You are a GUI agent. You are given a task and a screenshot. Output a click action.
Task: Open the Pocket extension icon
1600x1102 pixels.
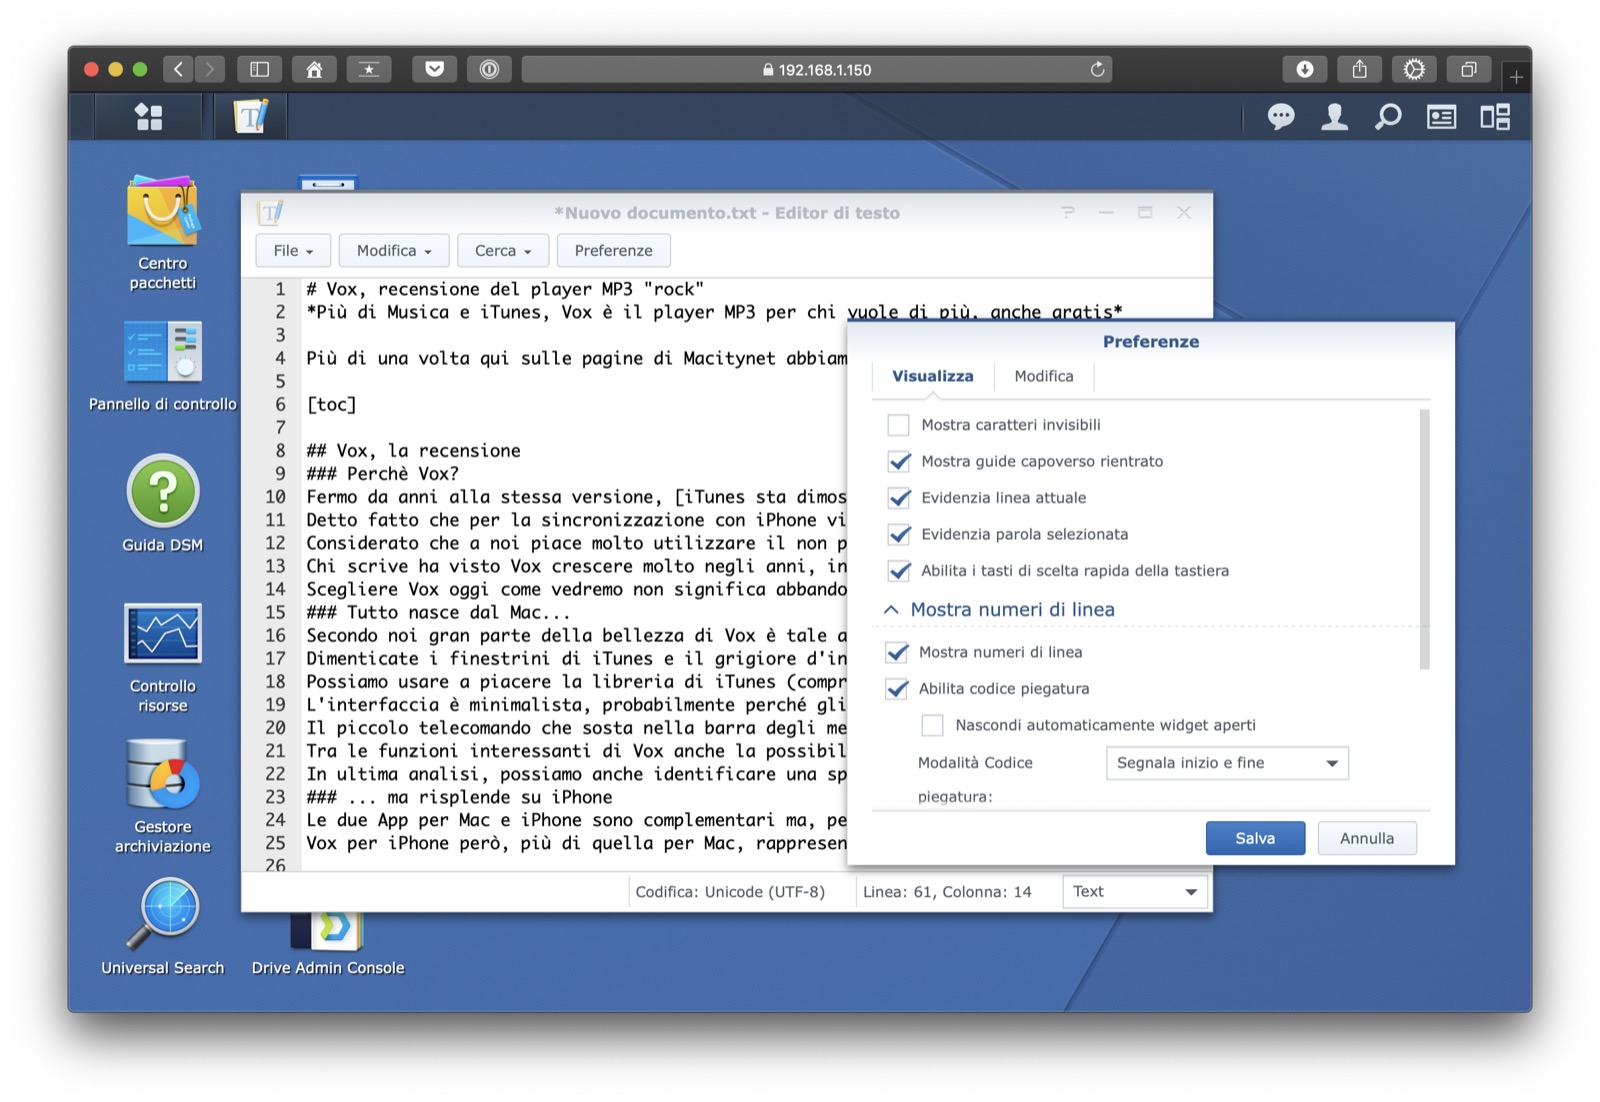click(x=434, y=69)
